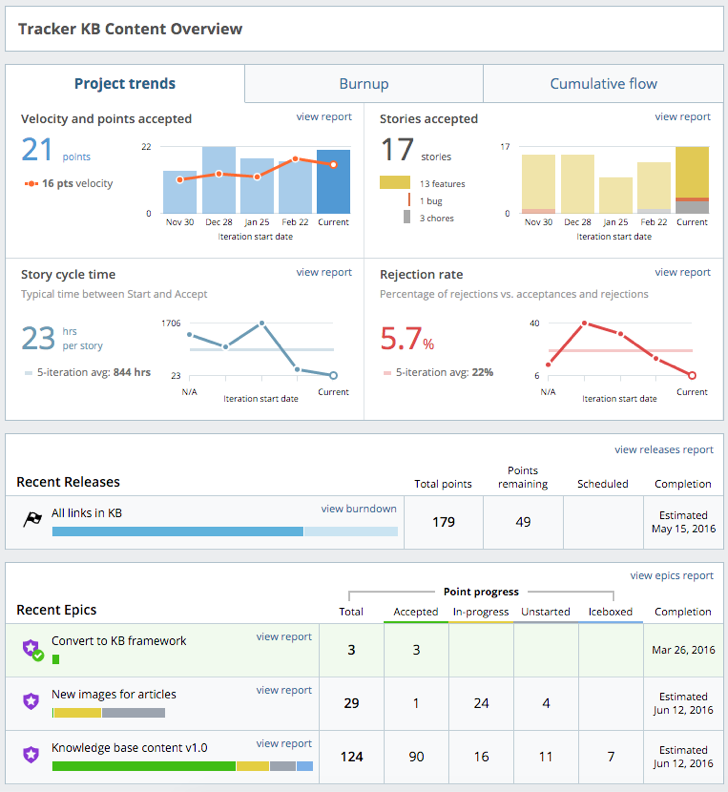Open the view releases report link
Screen dimensions: 728x792
[x=663, y=450]
